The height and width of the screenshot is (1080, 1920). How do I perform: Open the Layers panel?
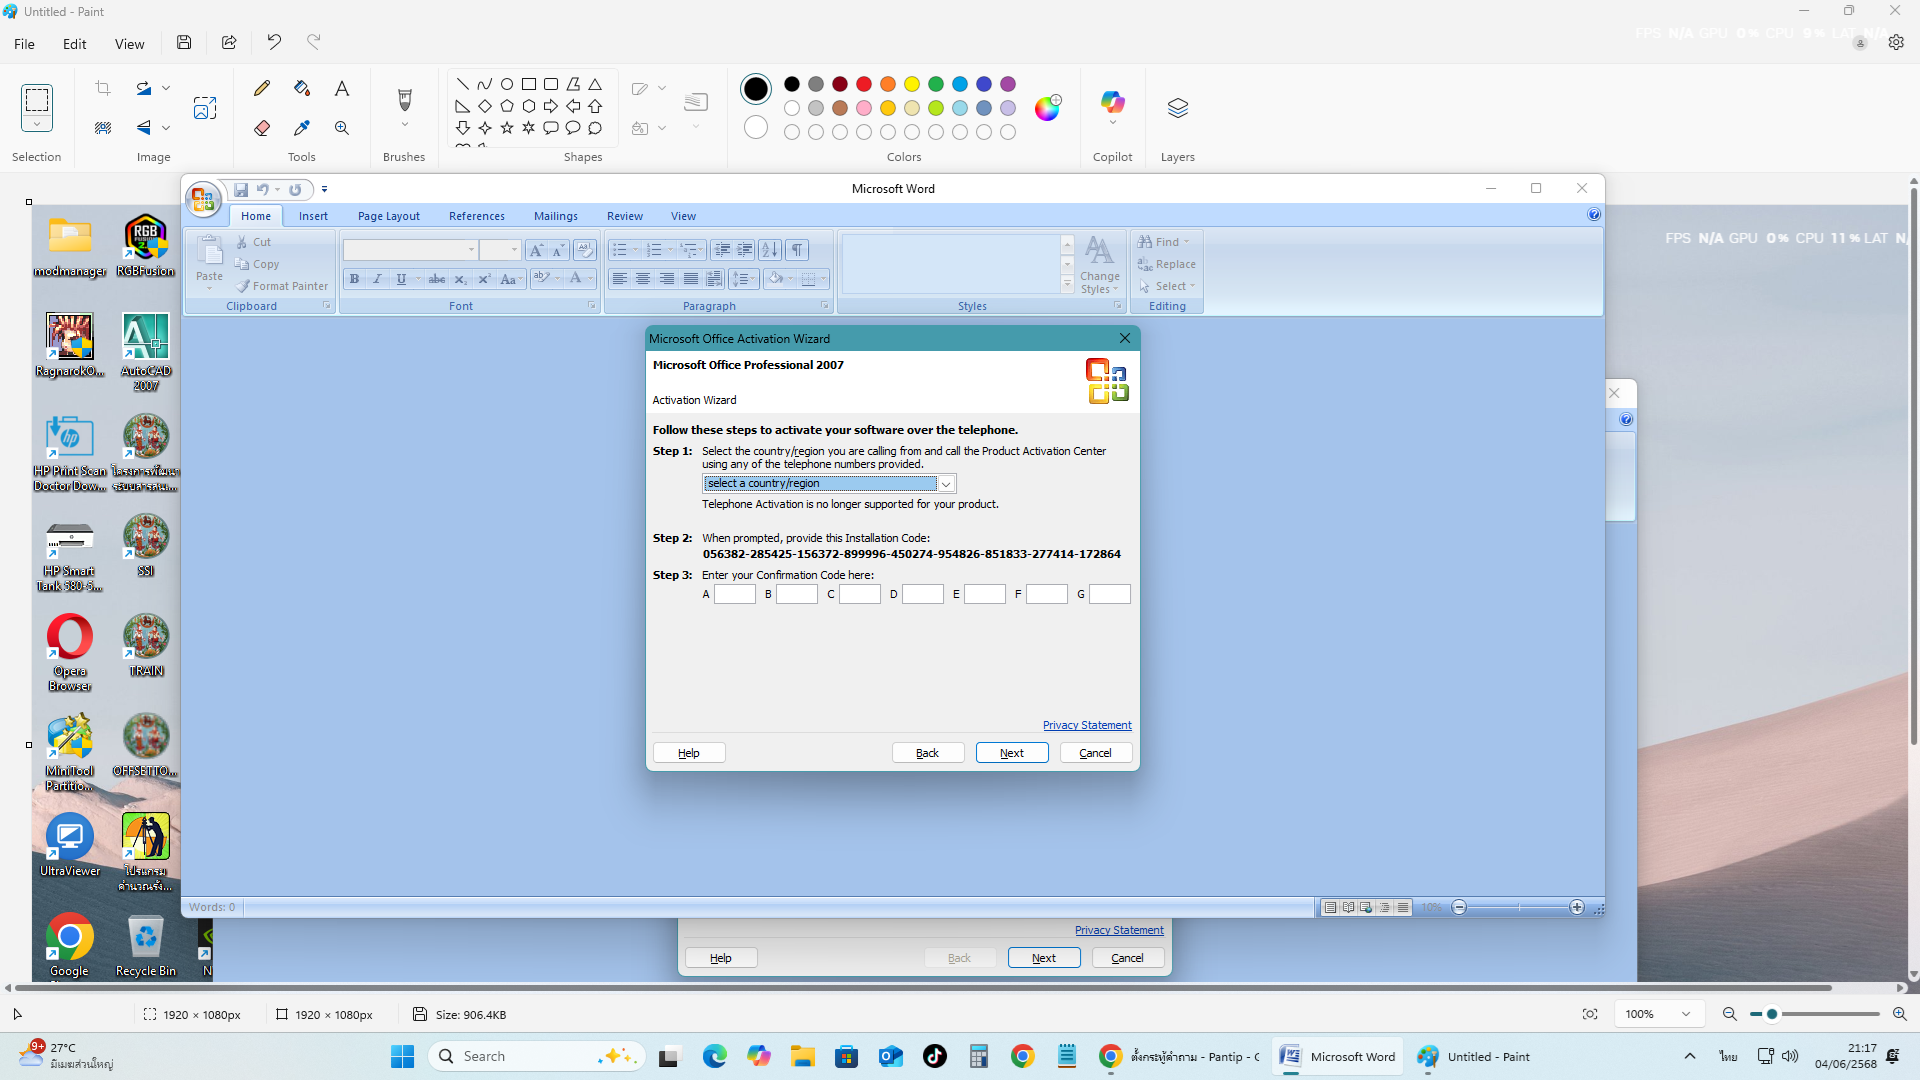click(x=1178, y=108)
